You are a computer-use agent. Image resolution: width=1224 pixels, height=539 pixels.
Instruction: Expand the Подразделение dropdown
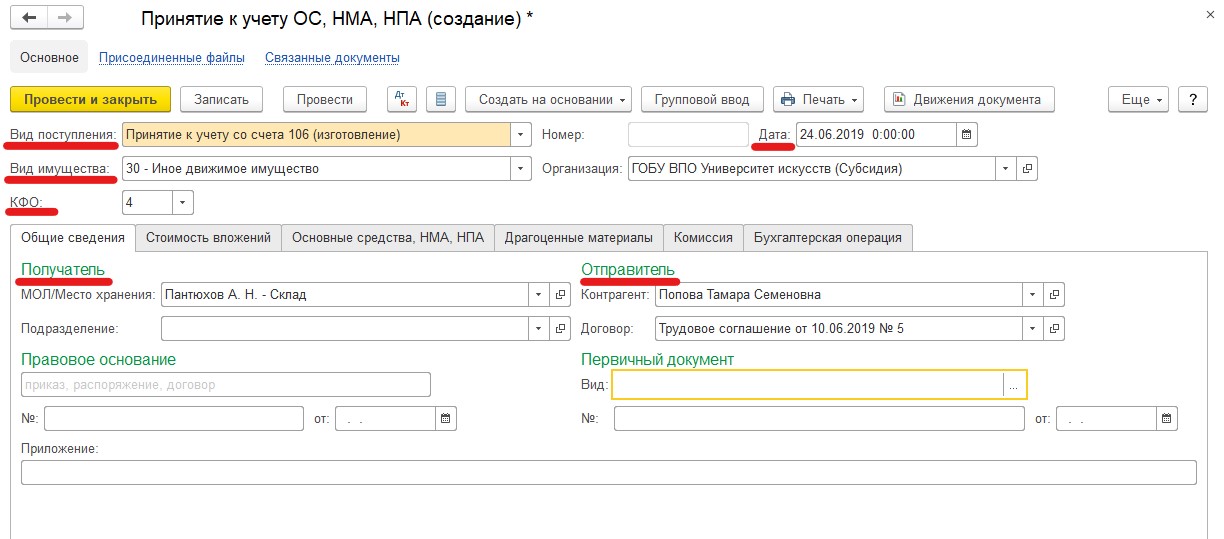pyautogui.click(x=539, y=328)
